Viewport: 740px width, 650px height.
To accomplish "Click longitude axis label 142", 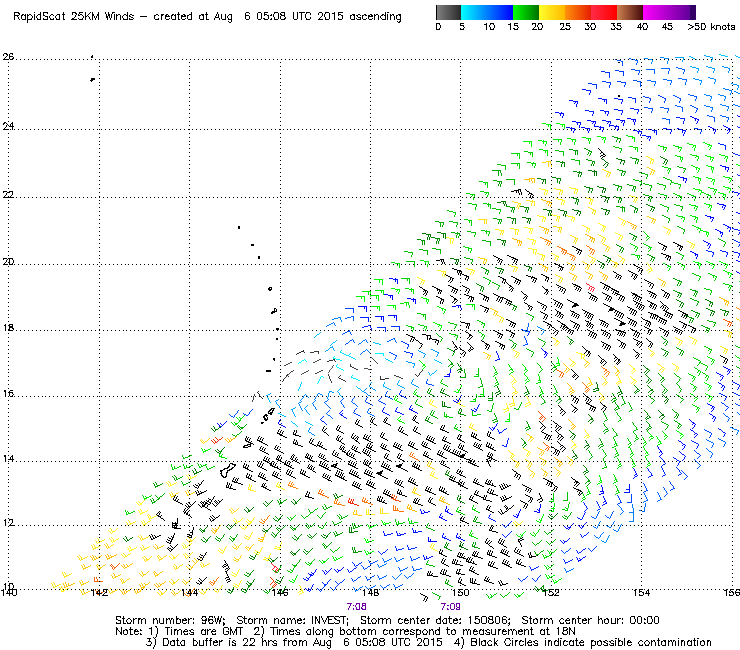I will 99,593.
